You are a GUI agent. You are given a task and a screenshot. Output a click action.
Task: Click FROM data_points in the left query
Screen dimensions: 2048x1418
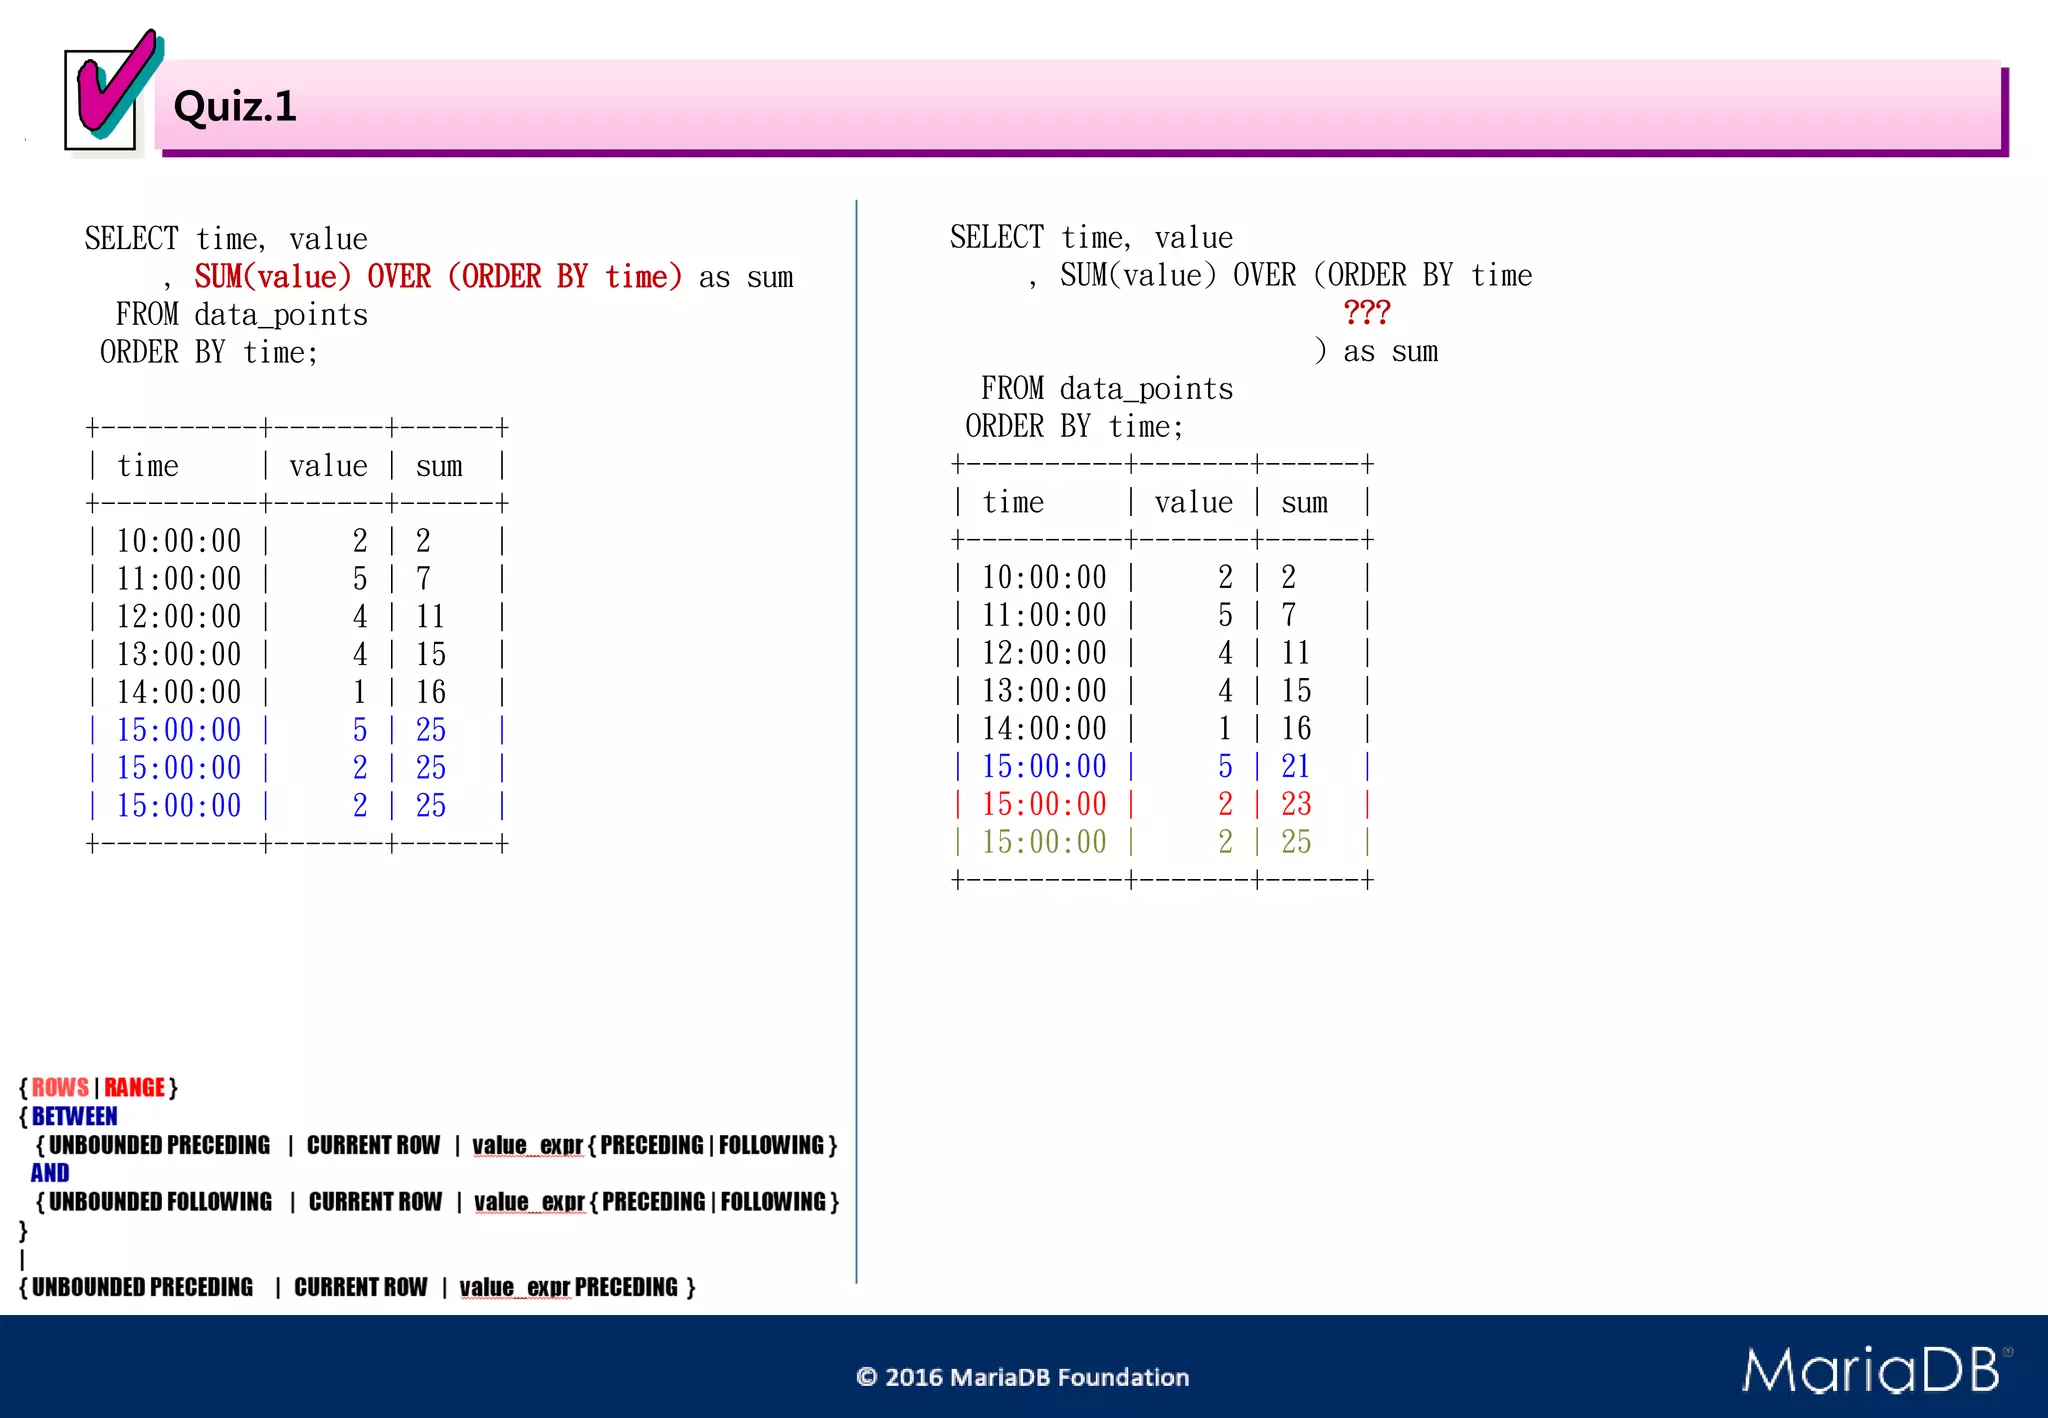[242, 315]
